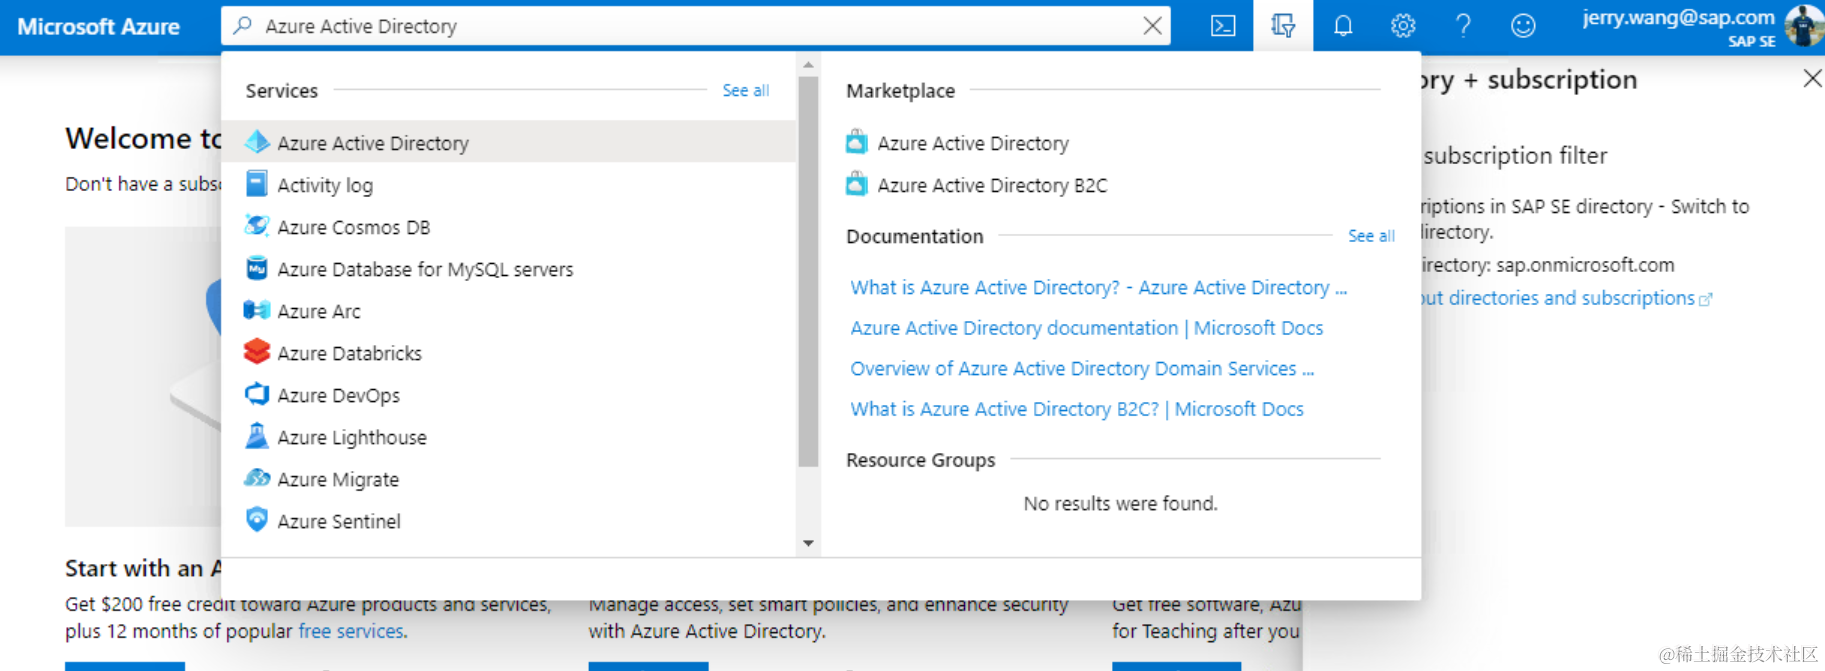Open the notifications bell
This screenshot has height=671, width=1825.
point(1343,26)
